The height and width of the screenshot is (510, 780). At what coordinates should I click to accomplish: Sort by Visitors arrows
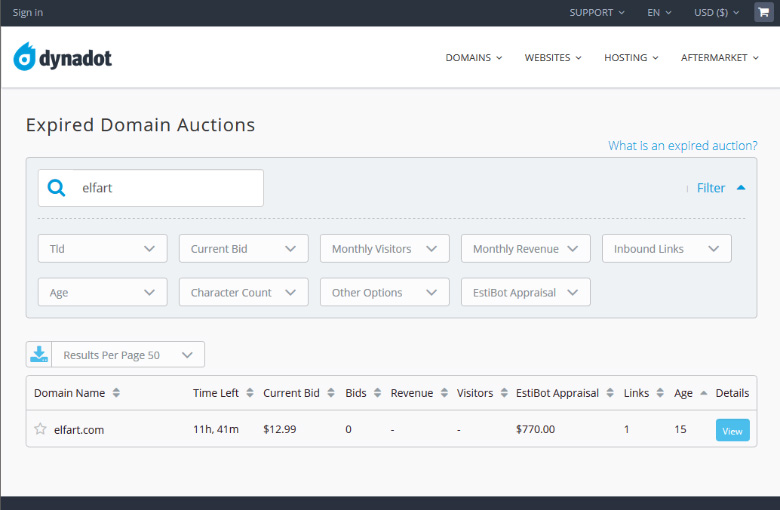pyautogui.click(x=504, y=393)
